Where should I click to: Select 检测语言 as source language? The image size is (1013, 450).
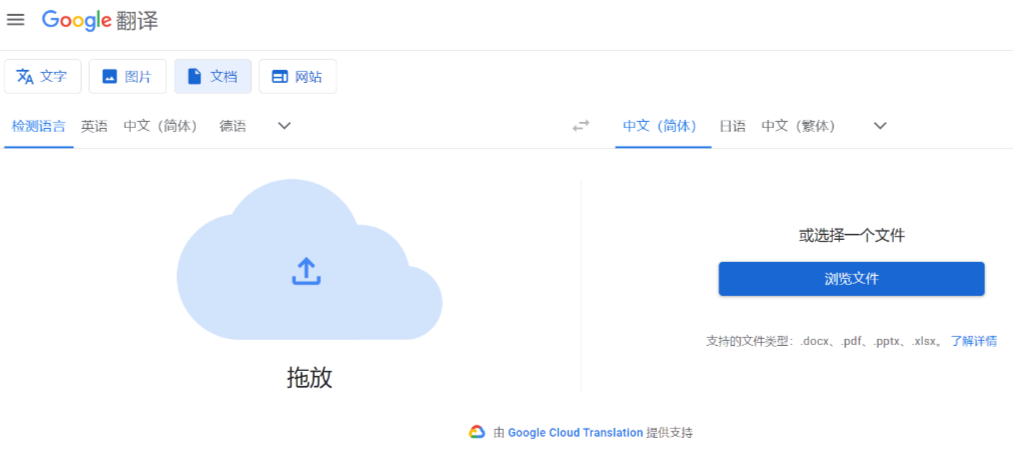[x=39, y=127]
